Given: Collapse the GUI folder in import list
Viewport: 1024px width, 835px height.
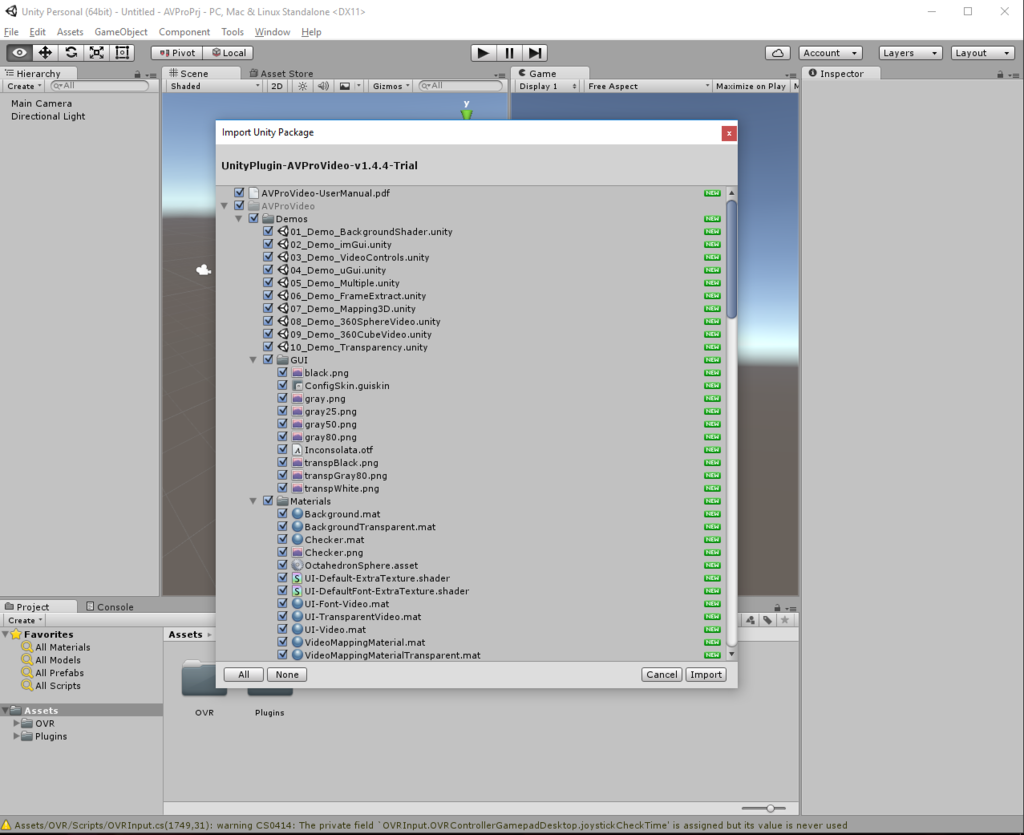Looking at the screenshot, I should tap(253, 360).
